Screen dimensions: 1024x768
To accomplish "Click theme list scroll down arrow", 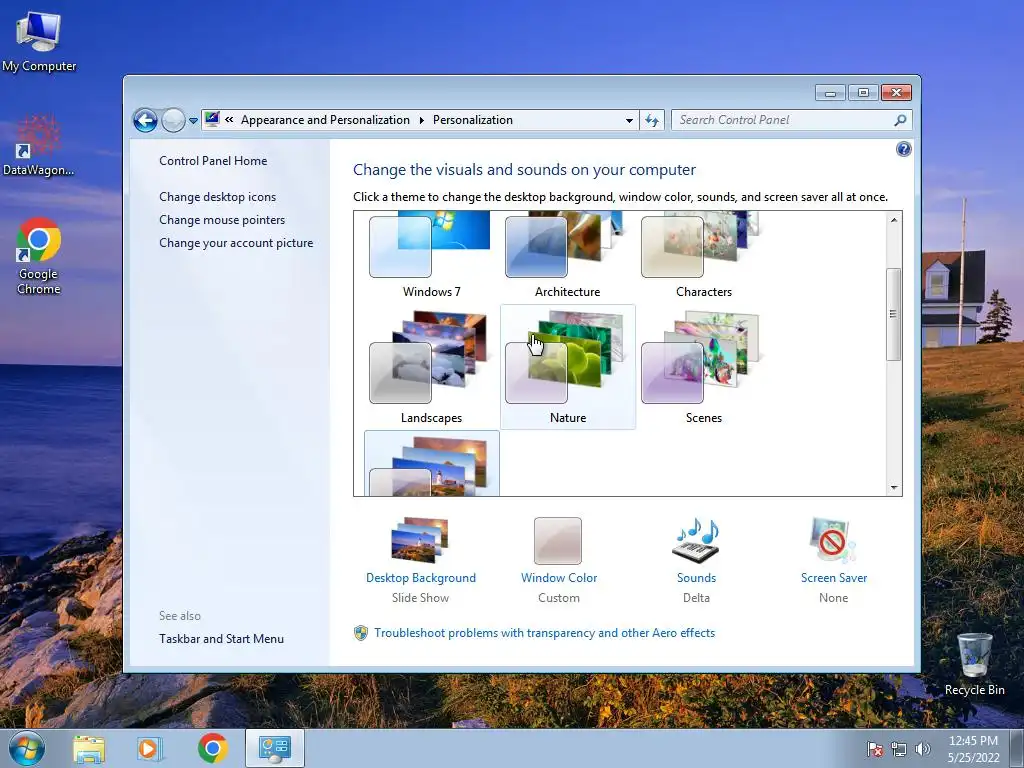I will tap(894, 487).
